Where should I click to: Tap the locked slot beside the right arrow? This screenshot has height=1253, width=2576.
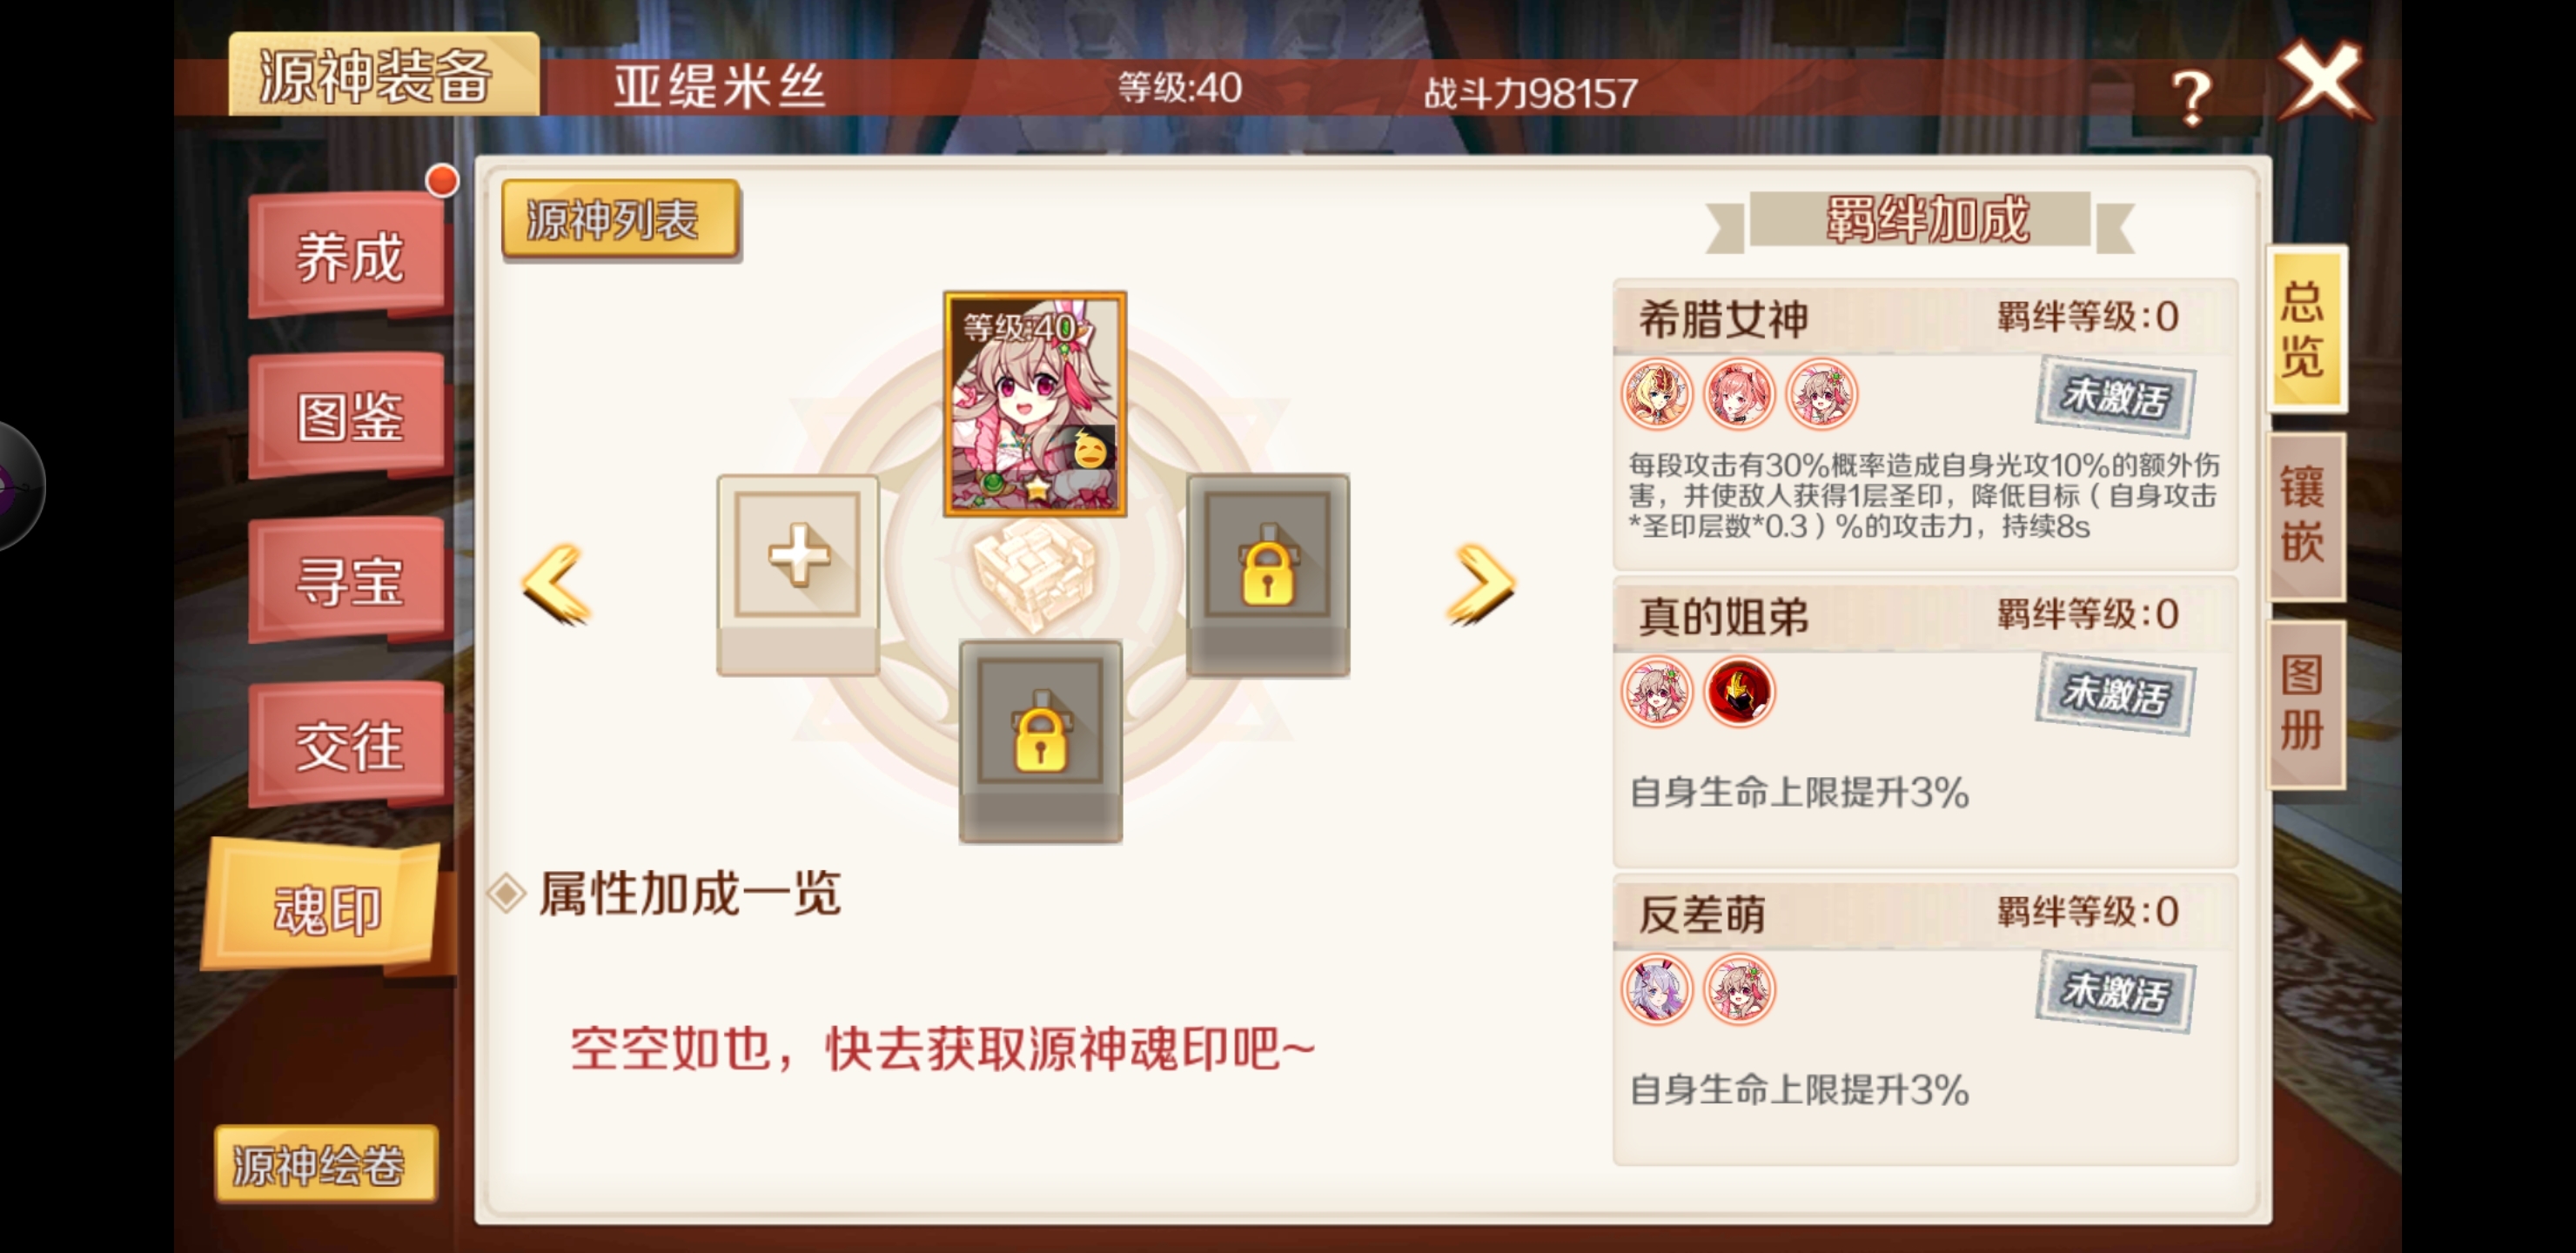1268,575
